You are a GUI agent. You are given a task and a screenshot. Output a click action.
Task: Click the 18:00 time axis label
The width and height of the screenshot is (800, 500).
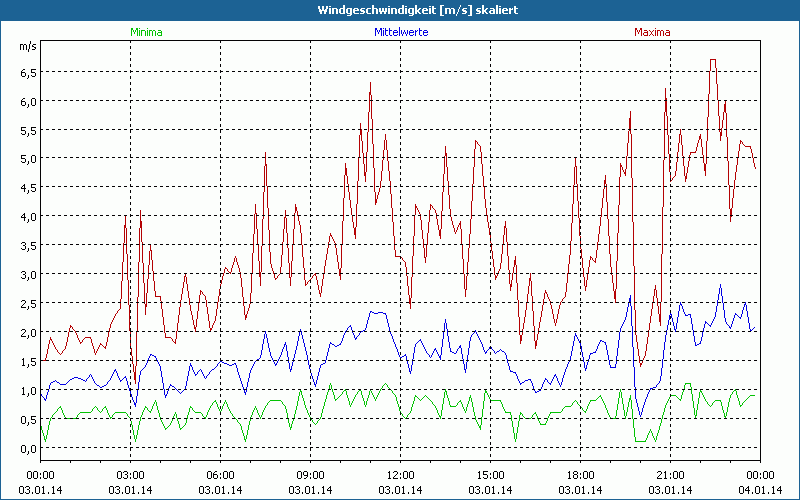[580, 475]
